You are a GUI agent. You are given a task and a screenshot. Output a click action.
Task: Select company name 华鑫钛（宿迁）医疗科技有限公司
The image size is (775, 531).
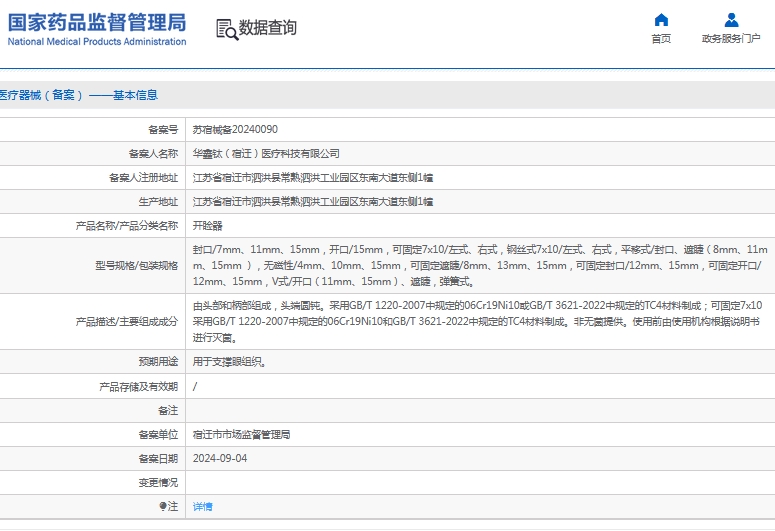point(266,154)
